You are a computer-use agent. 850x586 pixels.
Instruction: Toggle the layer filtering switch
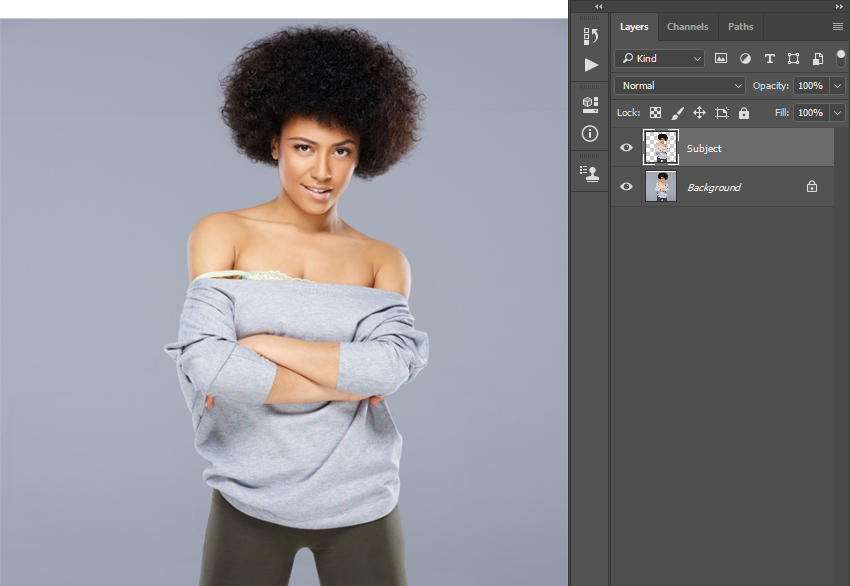pyautogui.click(x=840, y=58)
